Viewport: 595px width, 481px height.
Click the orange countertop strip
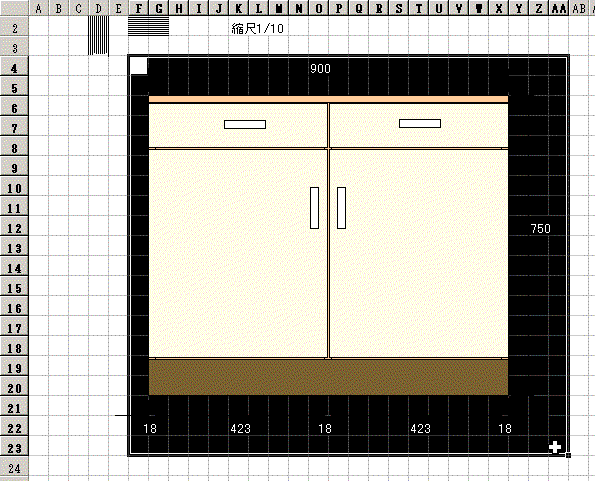(x=328, y=99)
